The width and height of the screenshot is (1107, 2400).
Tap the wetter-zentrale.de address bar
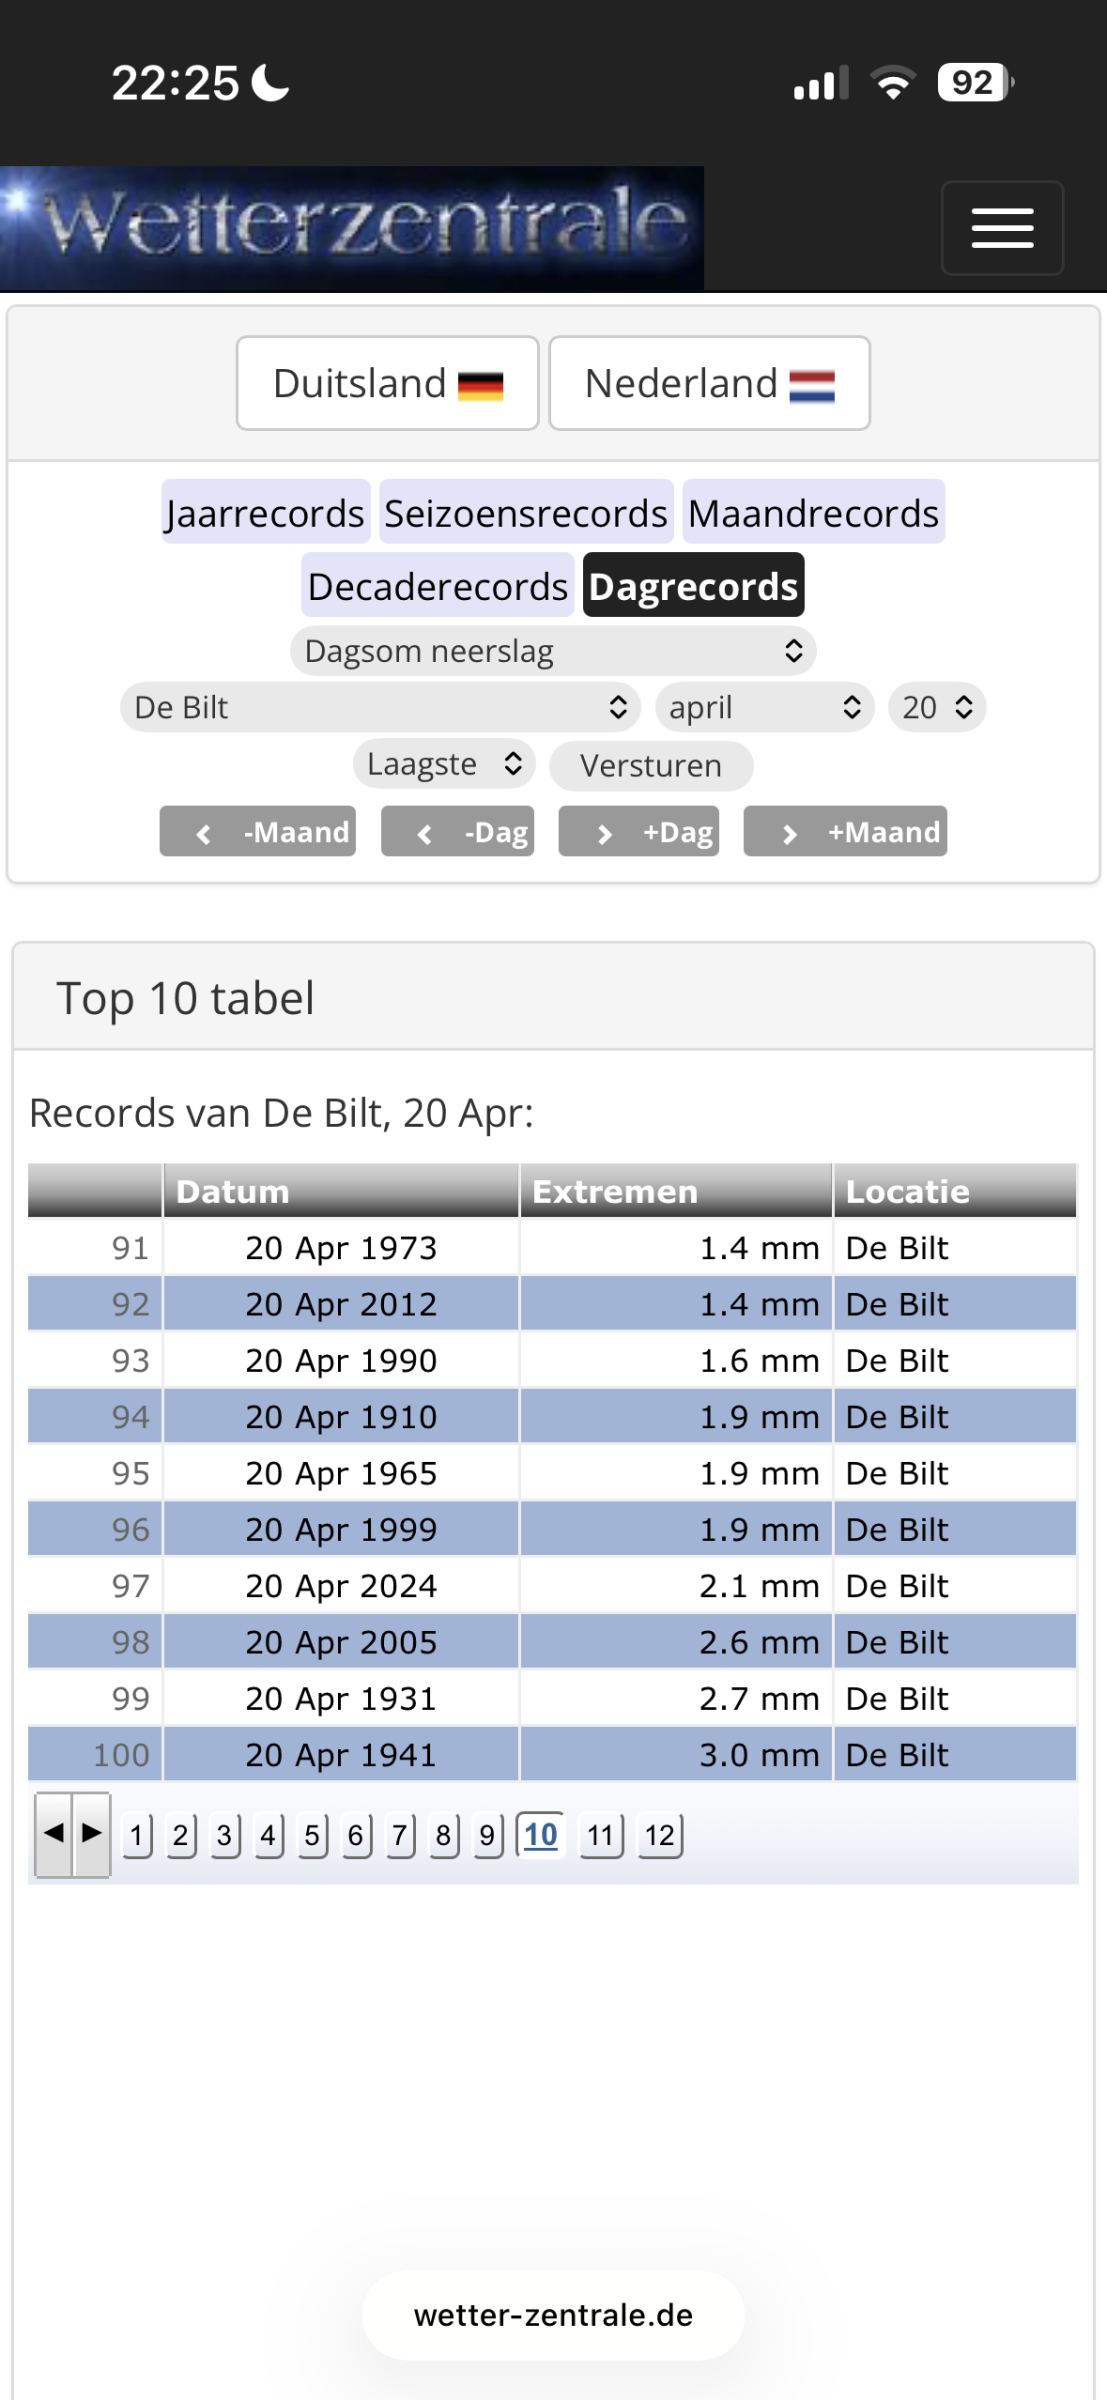(553, 2315)
